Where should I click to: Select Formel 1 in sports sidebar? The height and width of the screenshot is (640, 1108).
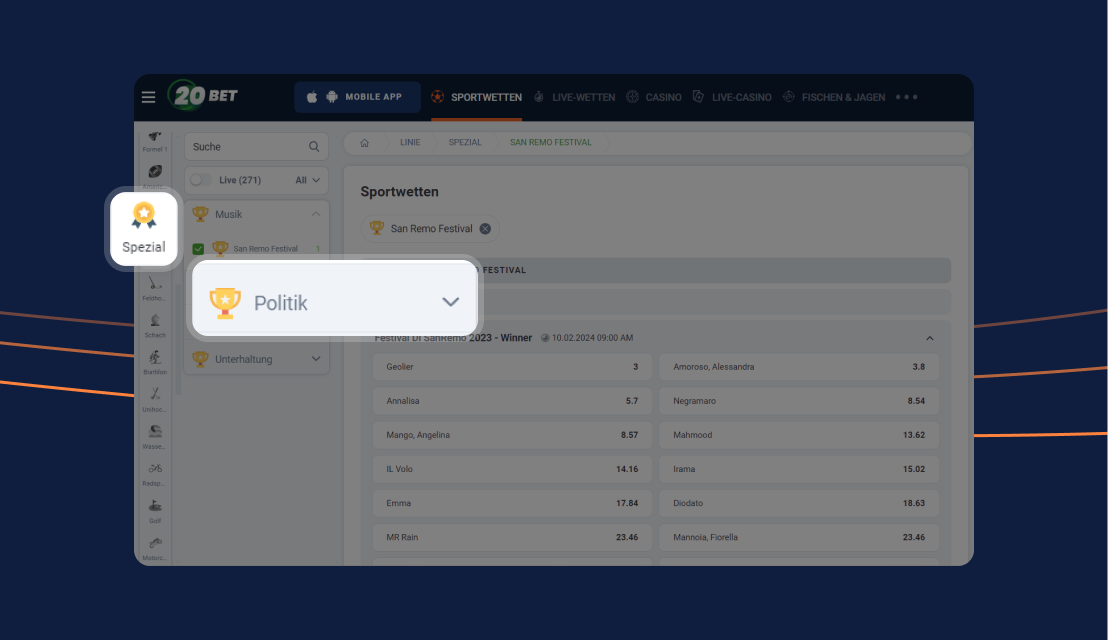click(x=155, y=141)
